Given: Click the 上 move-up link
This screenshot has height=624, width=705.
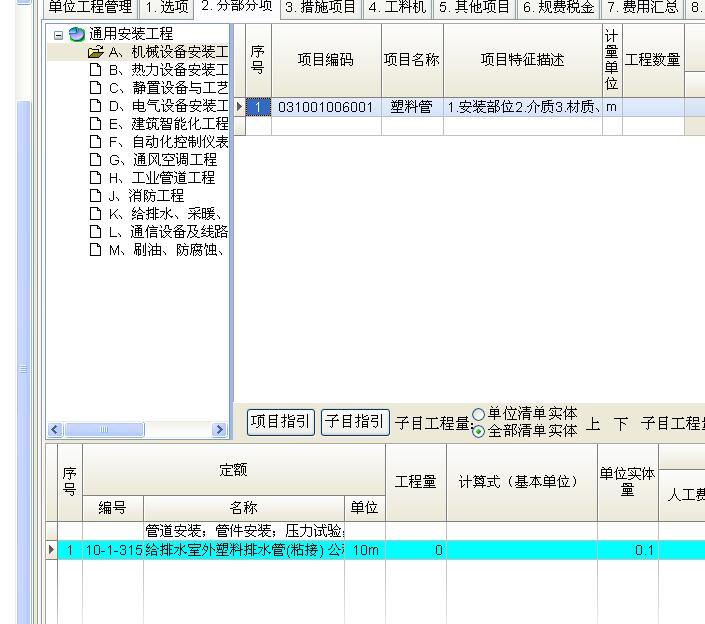Looking at the screenshot, I should 593,423.
